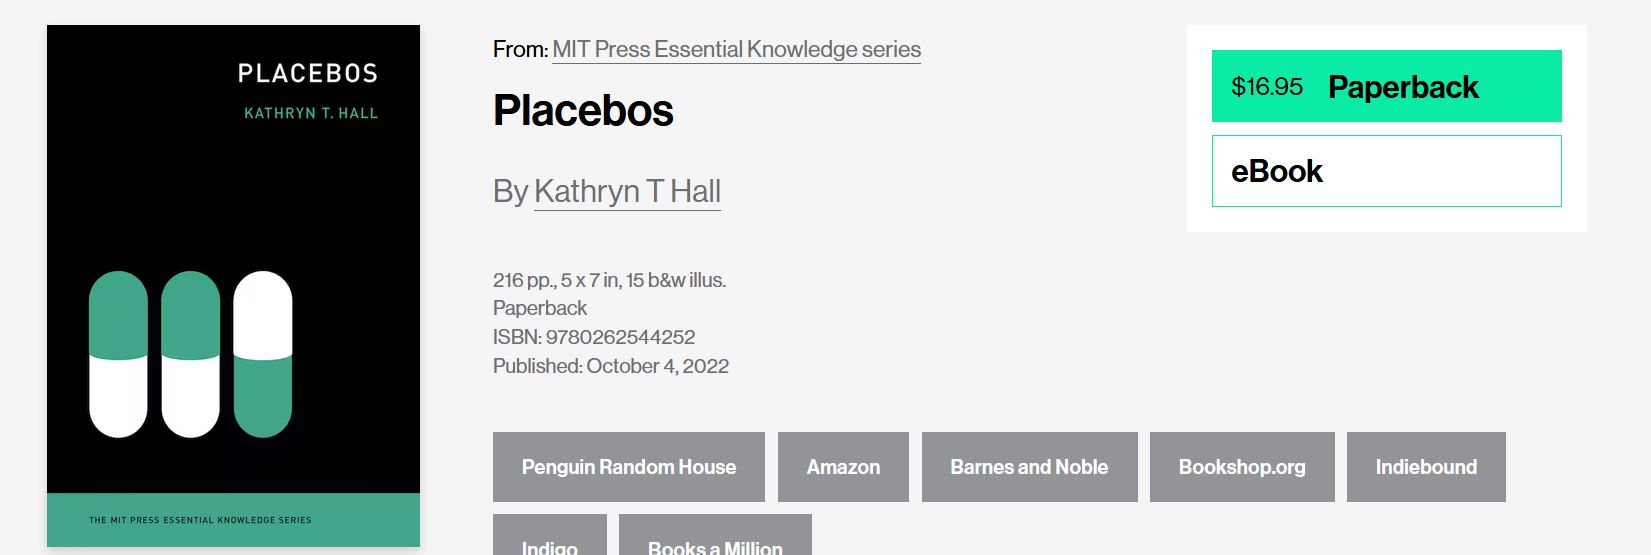Screen dimensions: 1651x555
Task: Choose the Indiebound retailer button
Action: 1426,467
